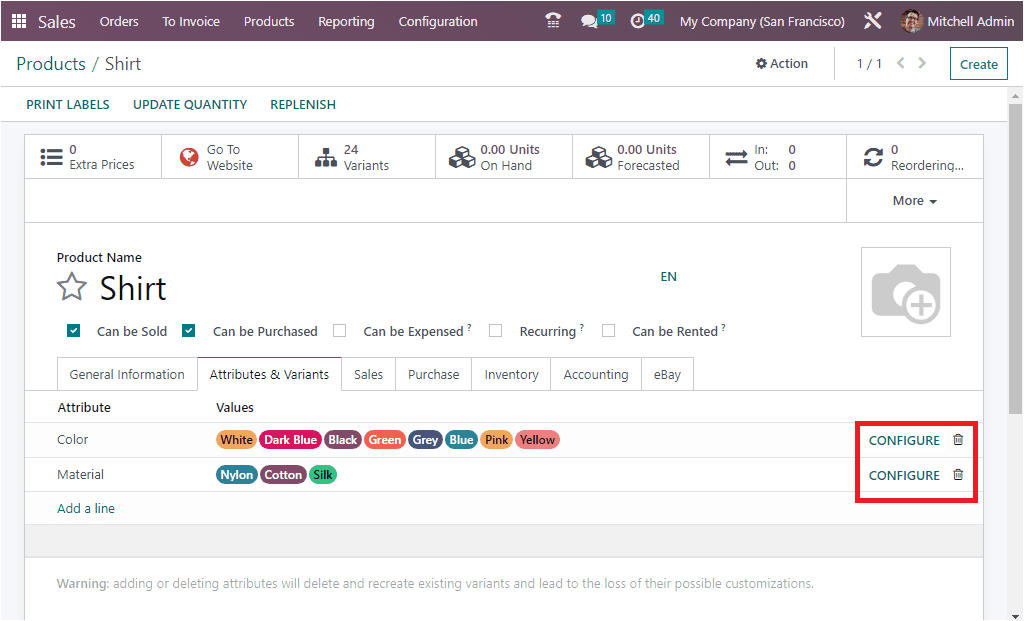This screenshot has width=1024, height=621.
Task: Open the conversations chat icon
Action: pos(589,22)
